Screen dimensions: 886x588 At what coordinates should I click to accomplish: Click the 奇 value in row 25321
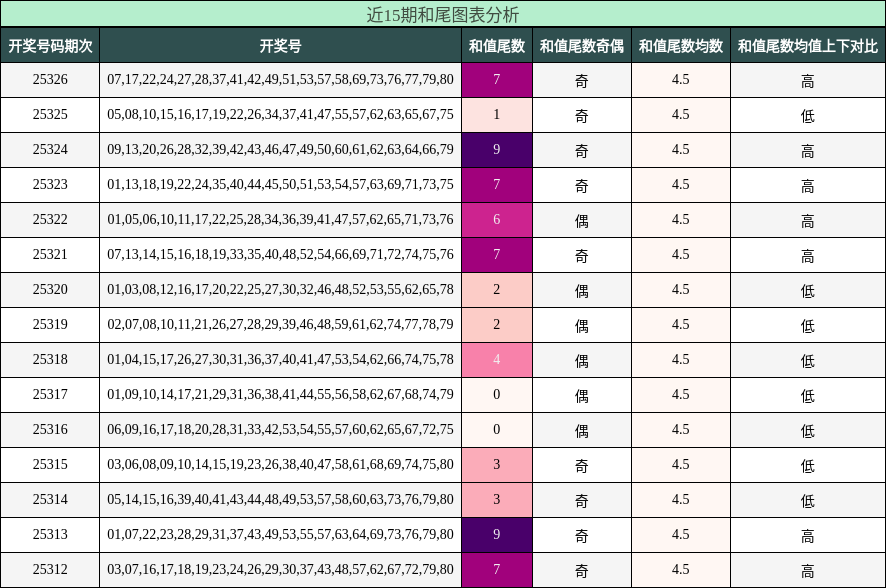pos(581,253)
